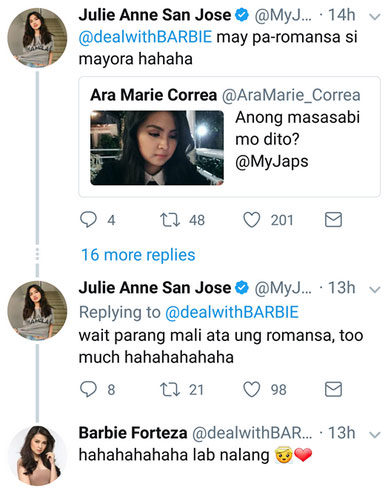This screenshot has height=490, width=389.
Task: Click the Barbie Forteza display name
Action: click(133, 433)
